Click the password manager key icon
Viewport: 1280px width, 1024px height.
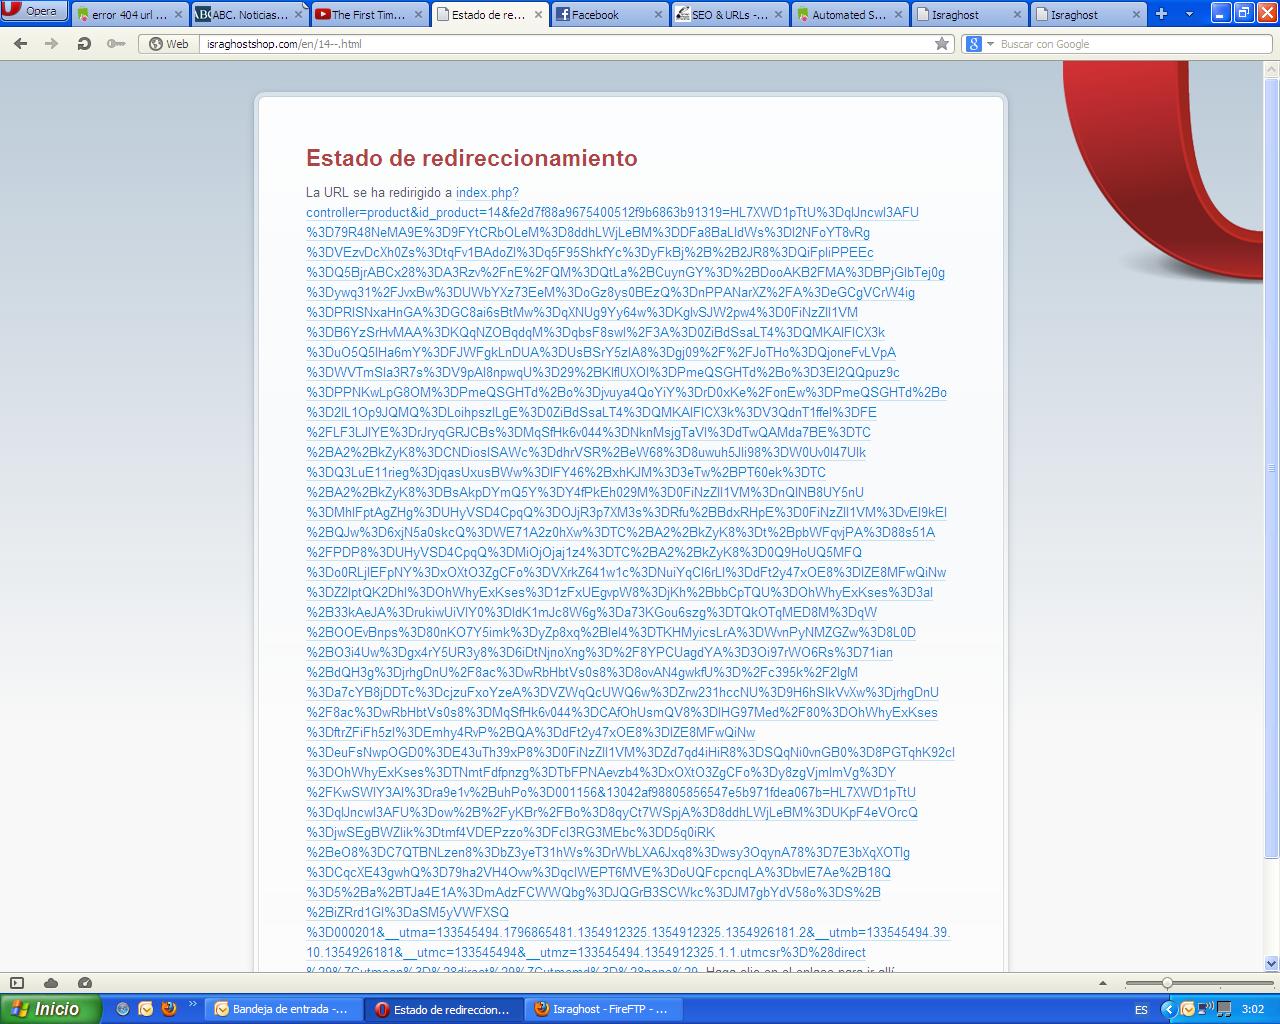(x=116, y=44)
